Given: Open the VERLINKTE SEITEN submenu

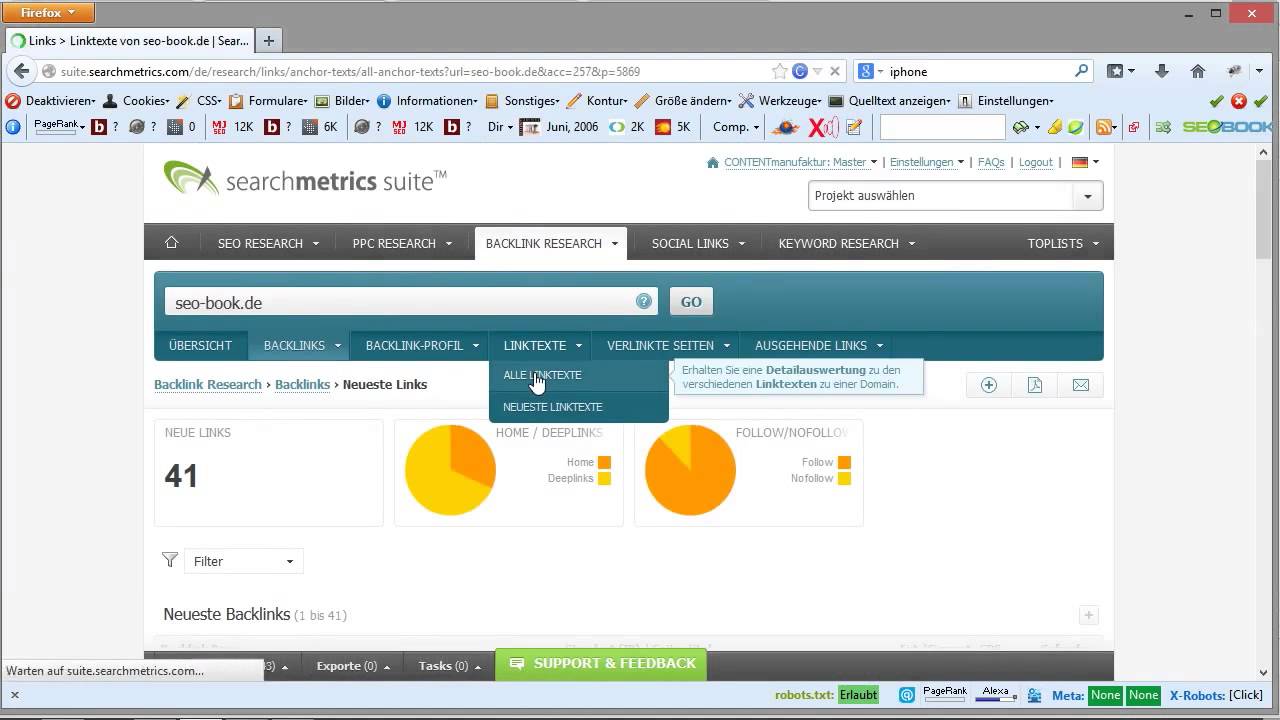Looking at the screenshot, I should click(668, 345).
